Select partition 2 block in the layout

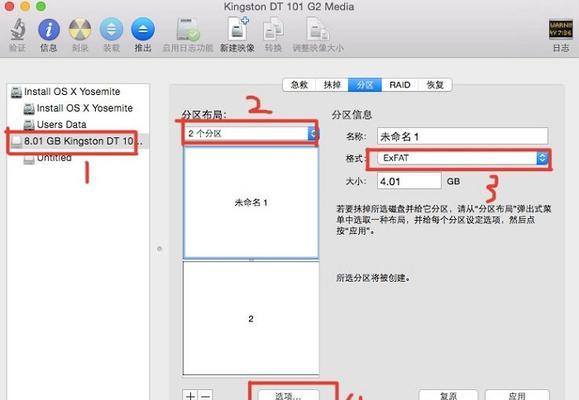click(x=251, y=318)
